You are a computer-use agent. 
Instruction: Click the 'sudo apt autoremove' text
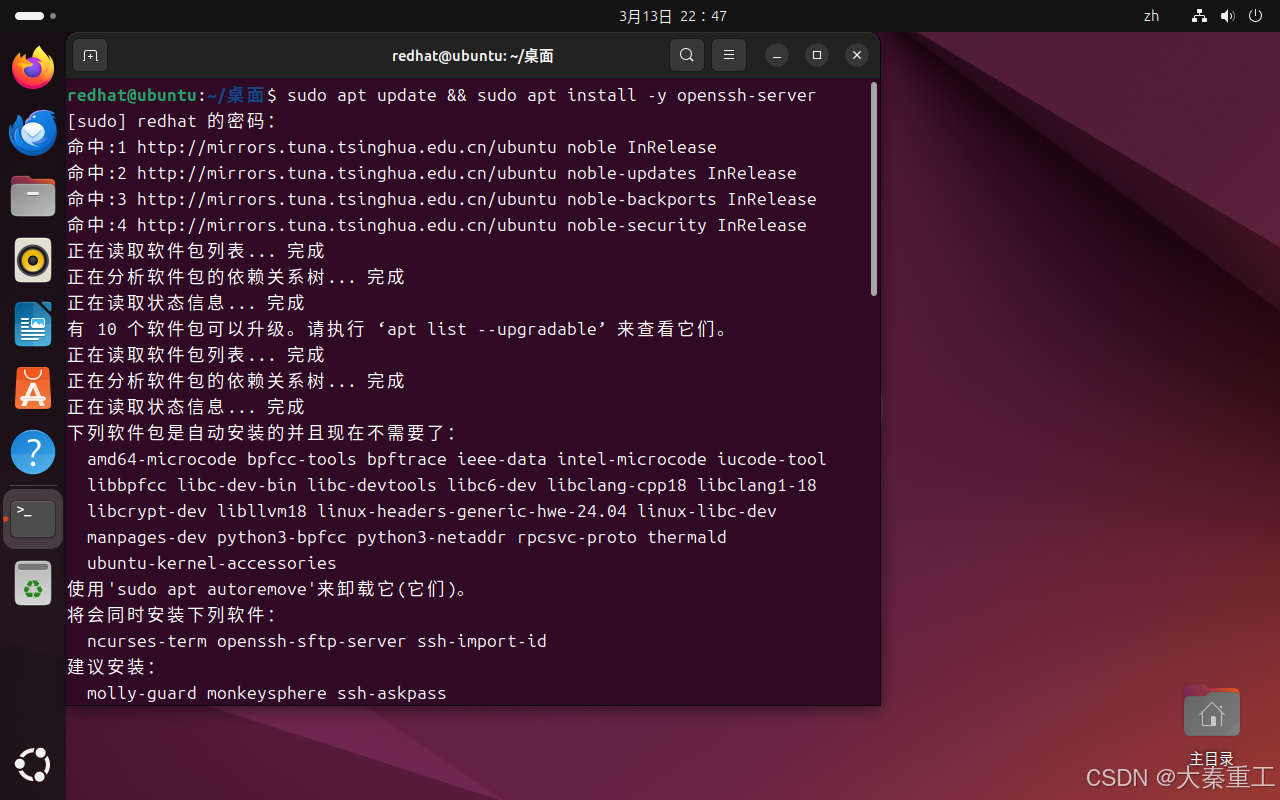click(212, 589)
